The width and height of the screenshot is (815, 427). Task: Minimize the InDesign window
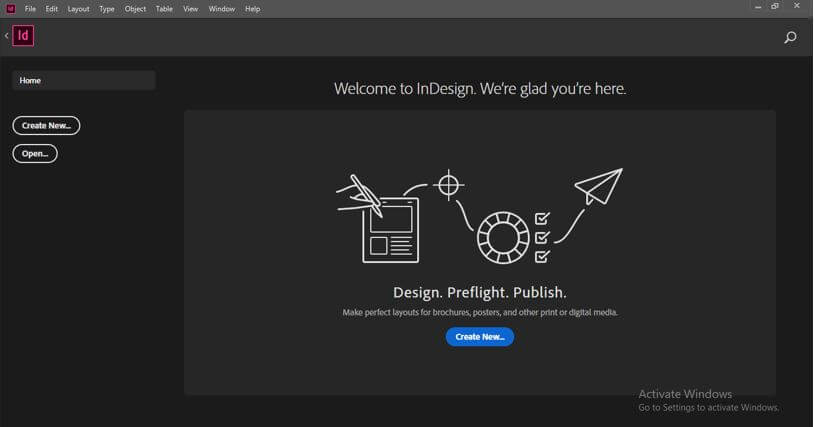758,7
